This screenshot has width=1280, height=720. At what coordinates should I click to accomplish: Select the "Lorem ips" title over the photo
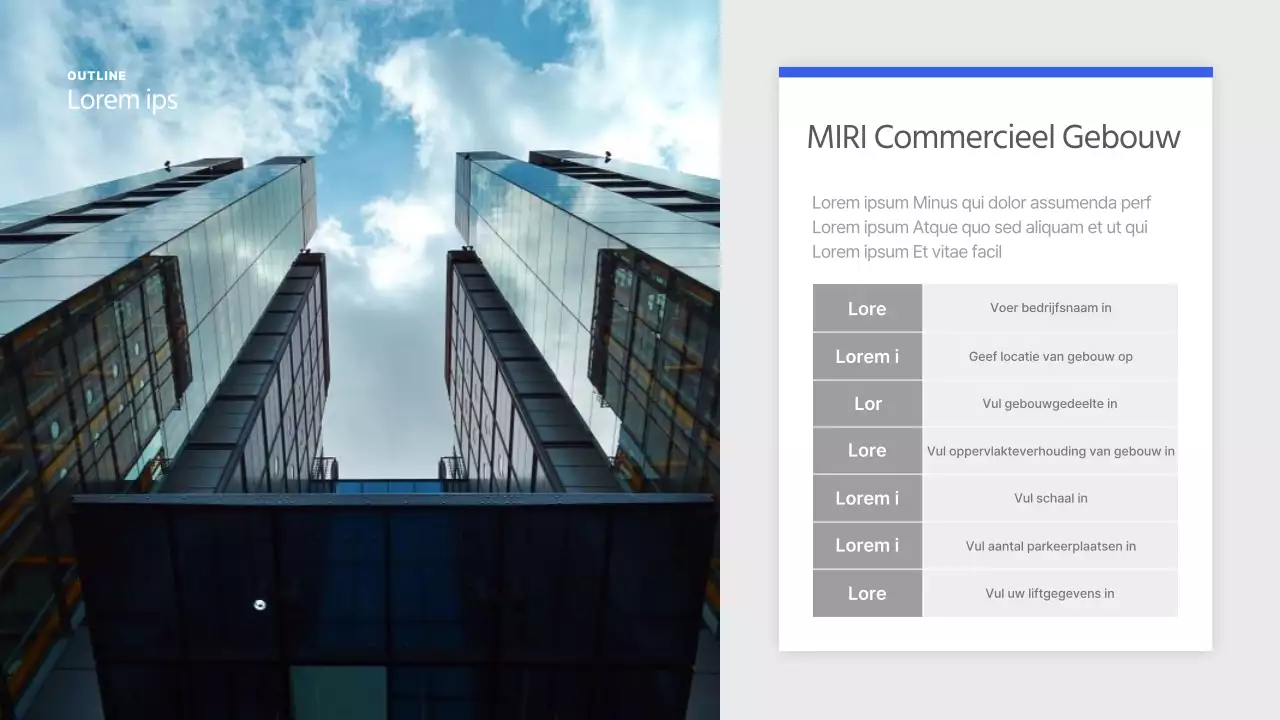[x=122, y=100]
